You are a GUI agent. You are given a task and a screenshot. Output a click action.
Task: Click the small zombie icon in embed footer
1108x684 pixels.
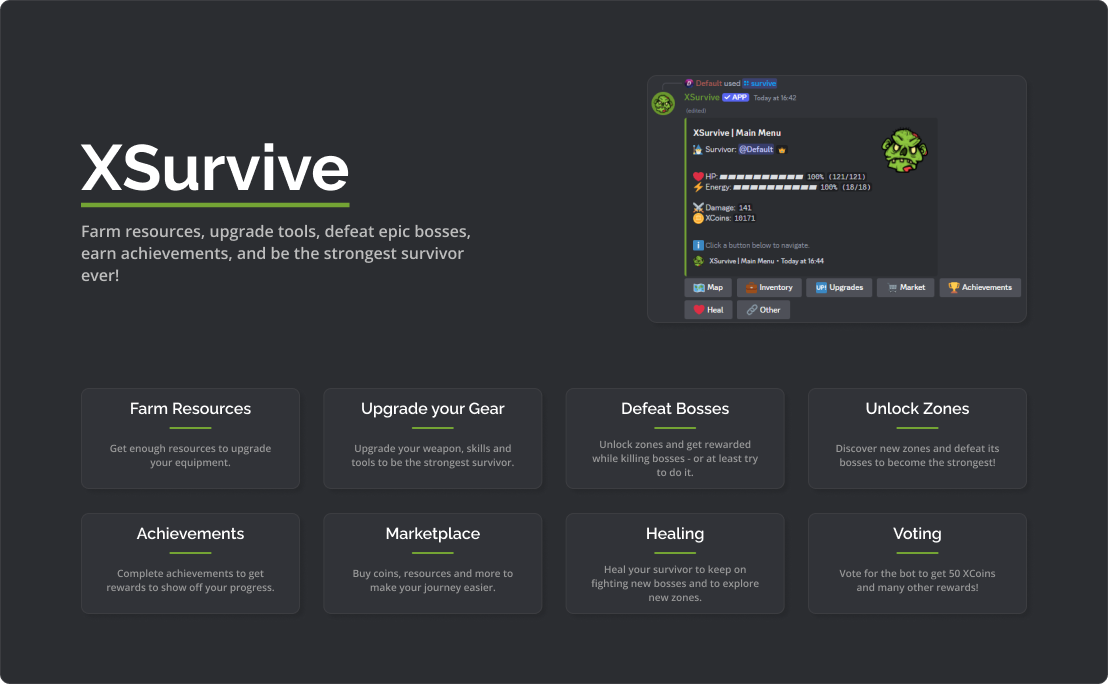[698, 261]
